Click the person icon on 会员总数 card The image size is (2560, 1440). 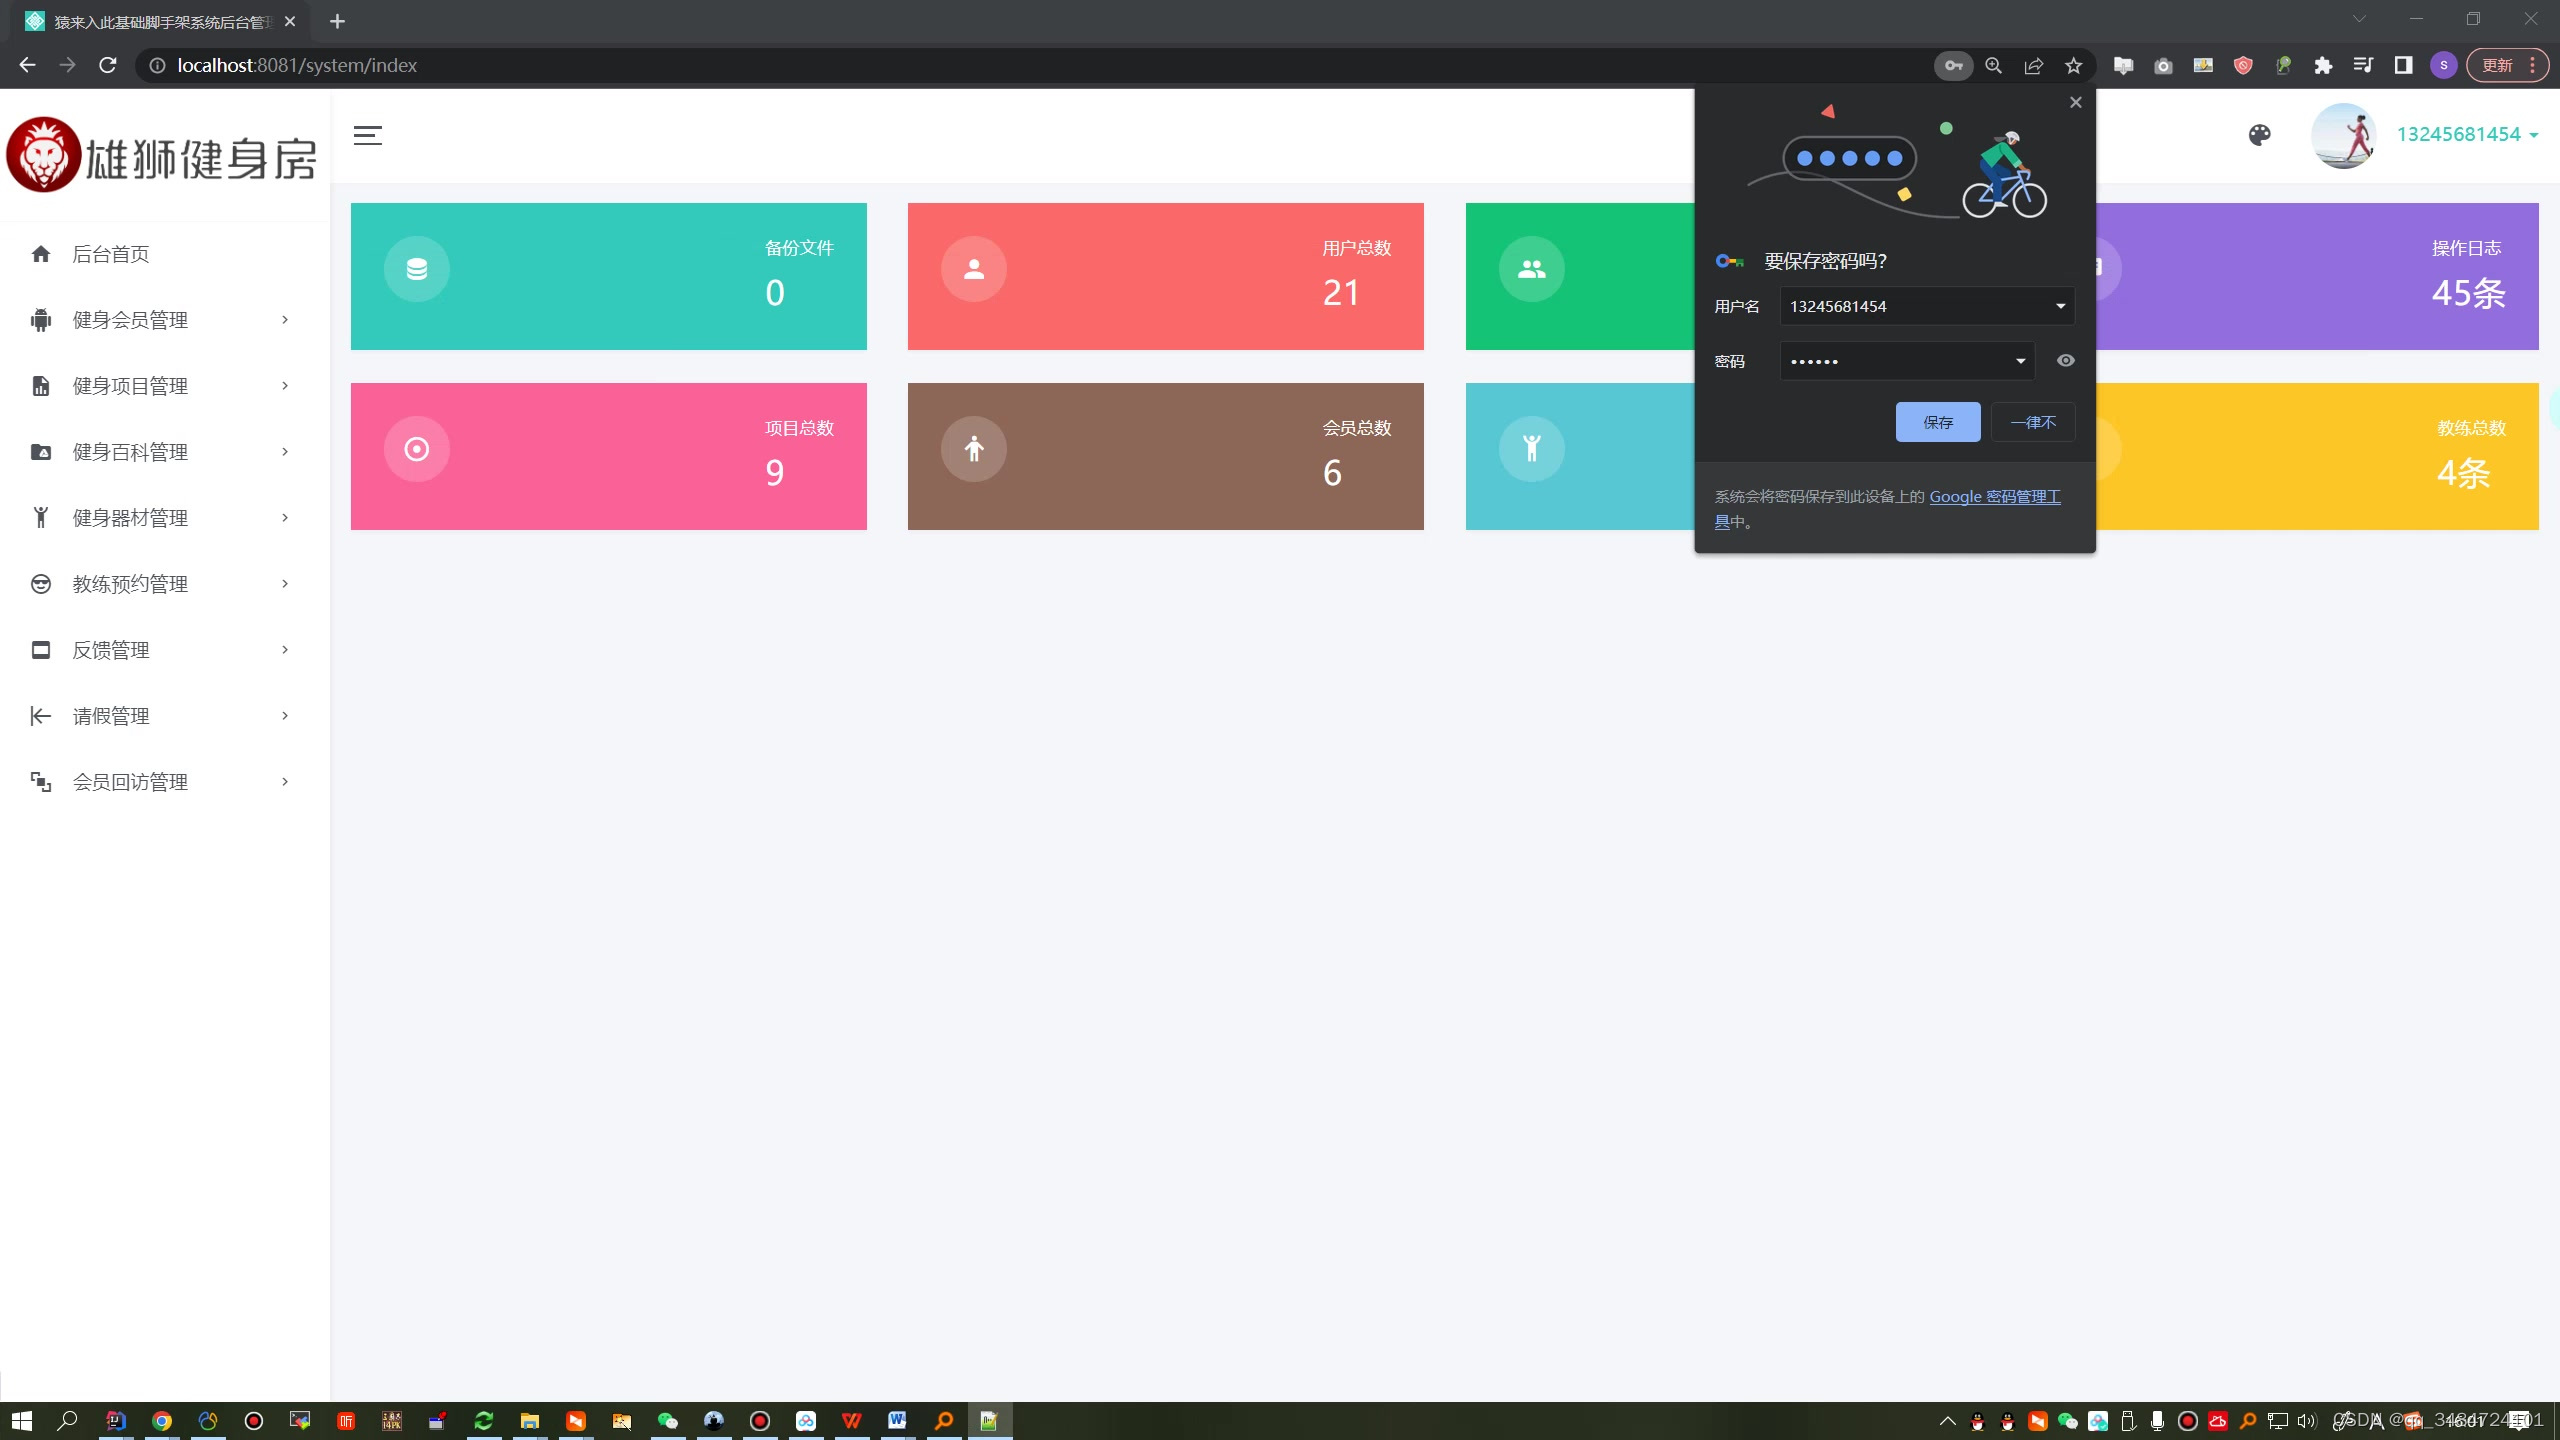(973, 449)
